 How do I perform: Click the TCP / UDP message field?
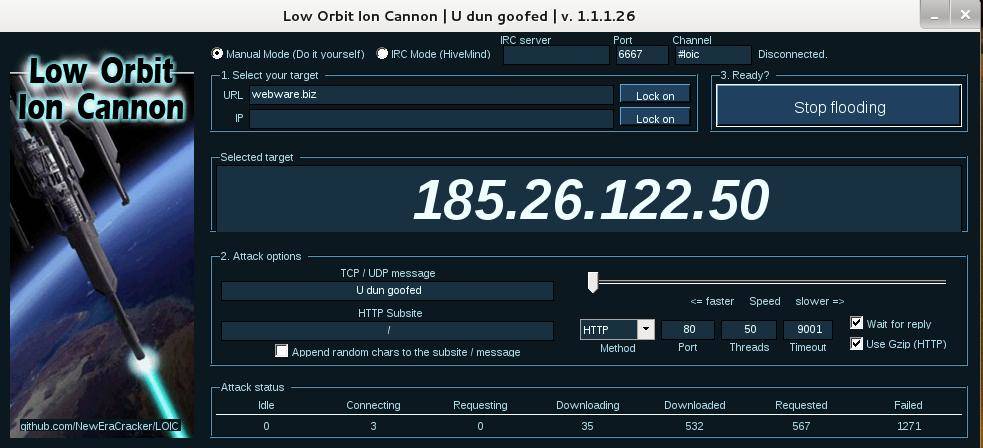coord(387,291)
